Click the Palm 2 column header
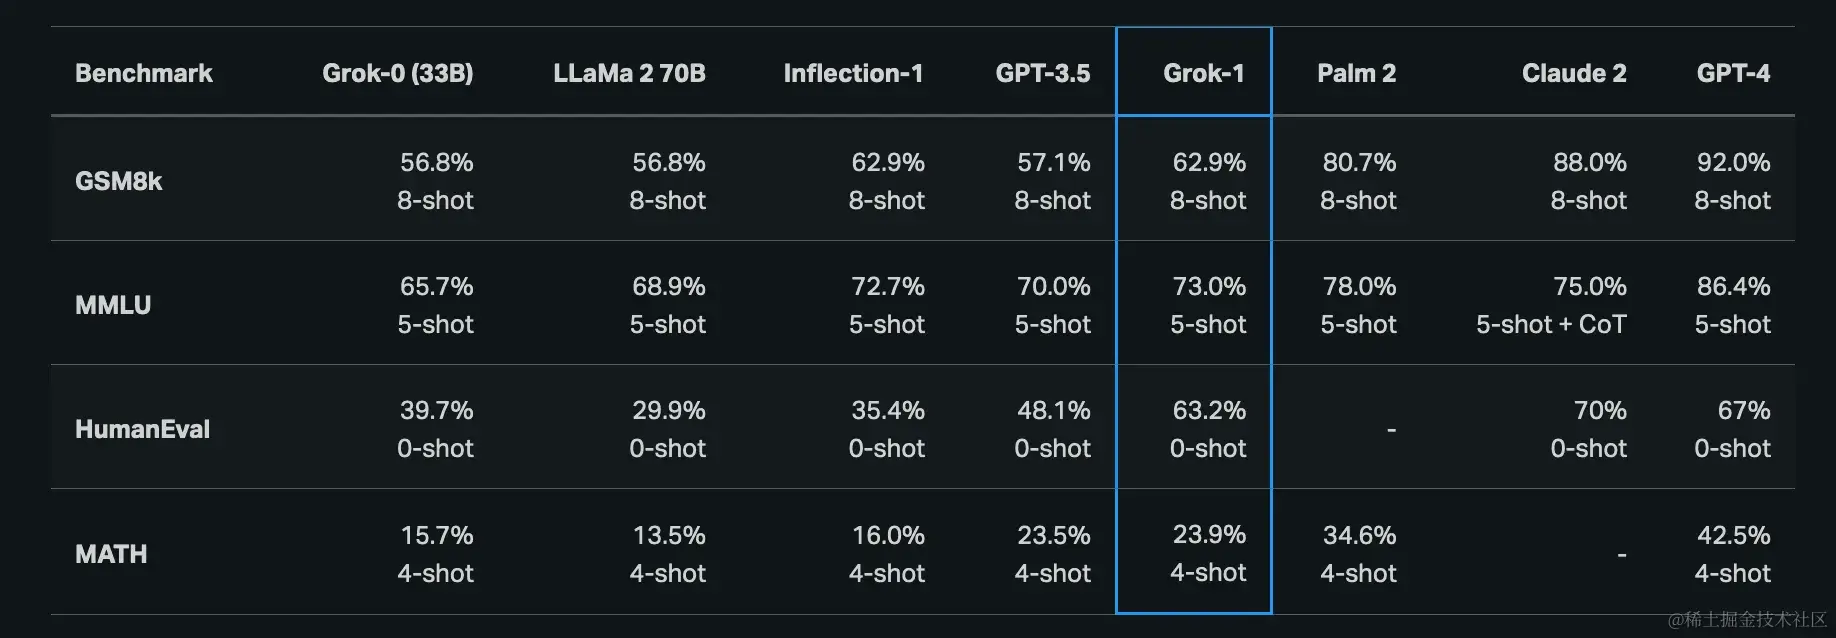Image resolution: width=1836 pixels, height=638 pixels. (x=1356, y=73)
